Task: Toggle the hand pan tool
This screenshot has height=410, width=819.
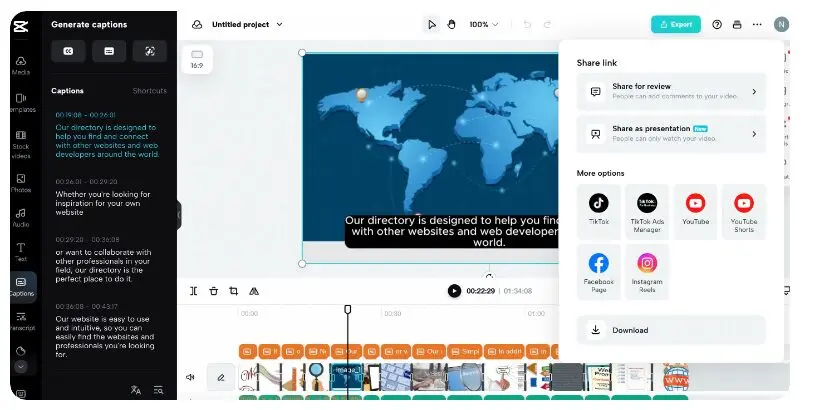Action: pos(451,24)
